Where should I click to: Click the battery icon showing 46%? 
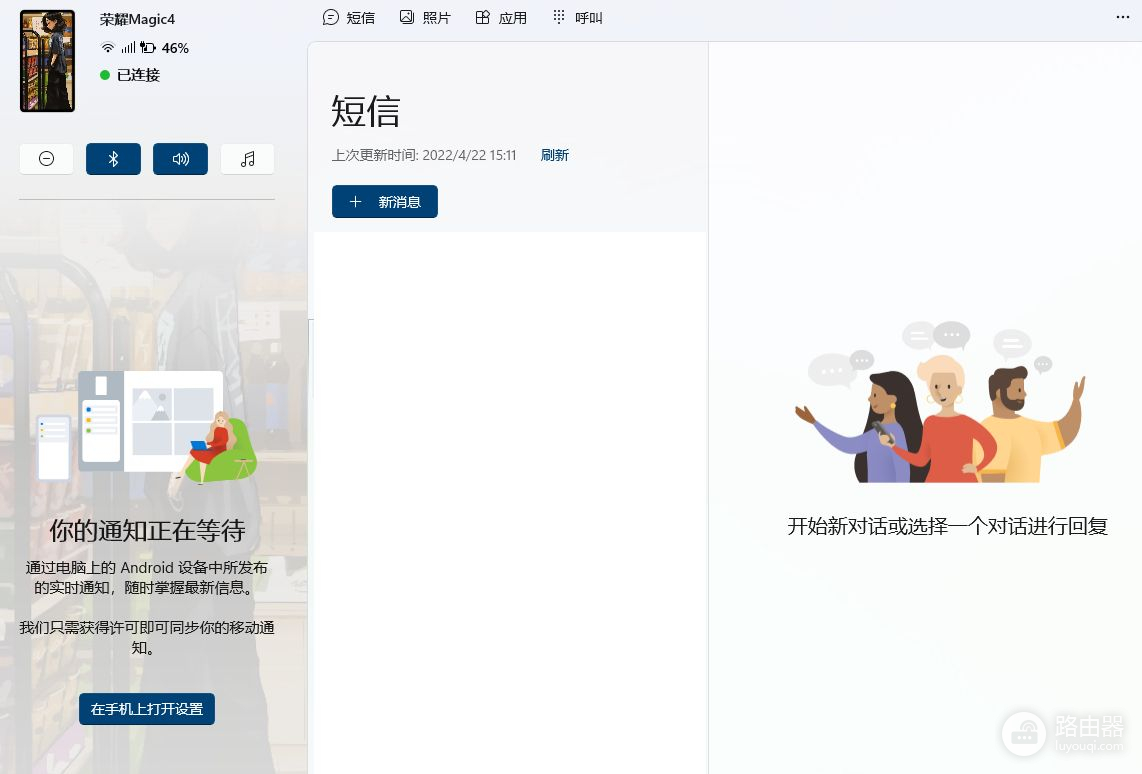(x=148, y=48)
